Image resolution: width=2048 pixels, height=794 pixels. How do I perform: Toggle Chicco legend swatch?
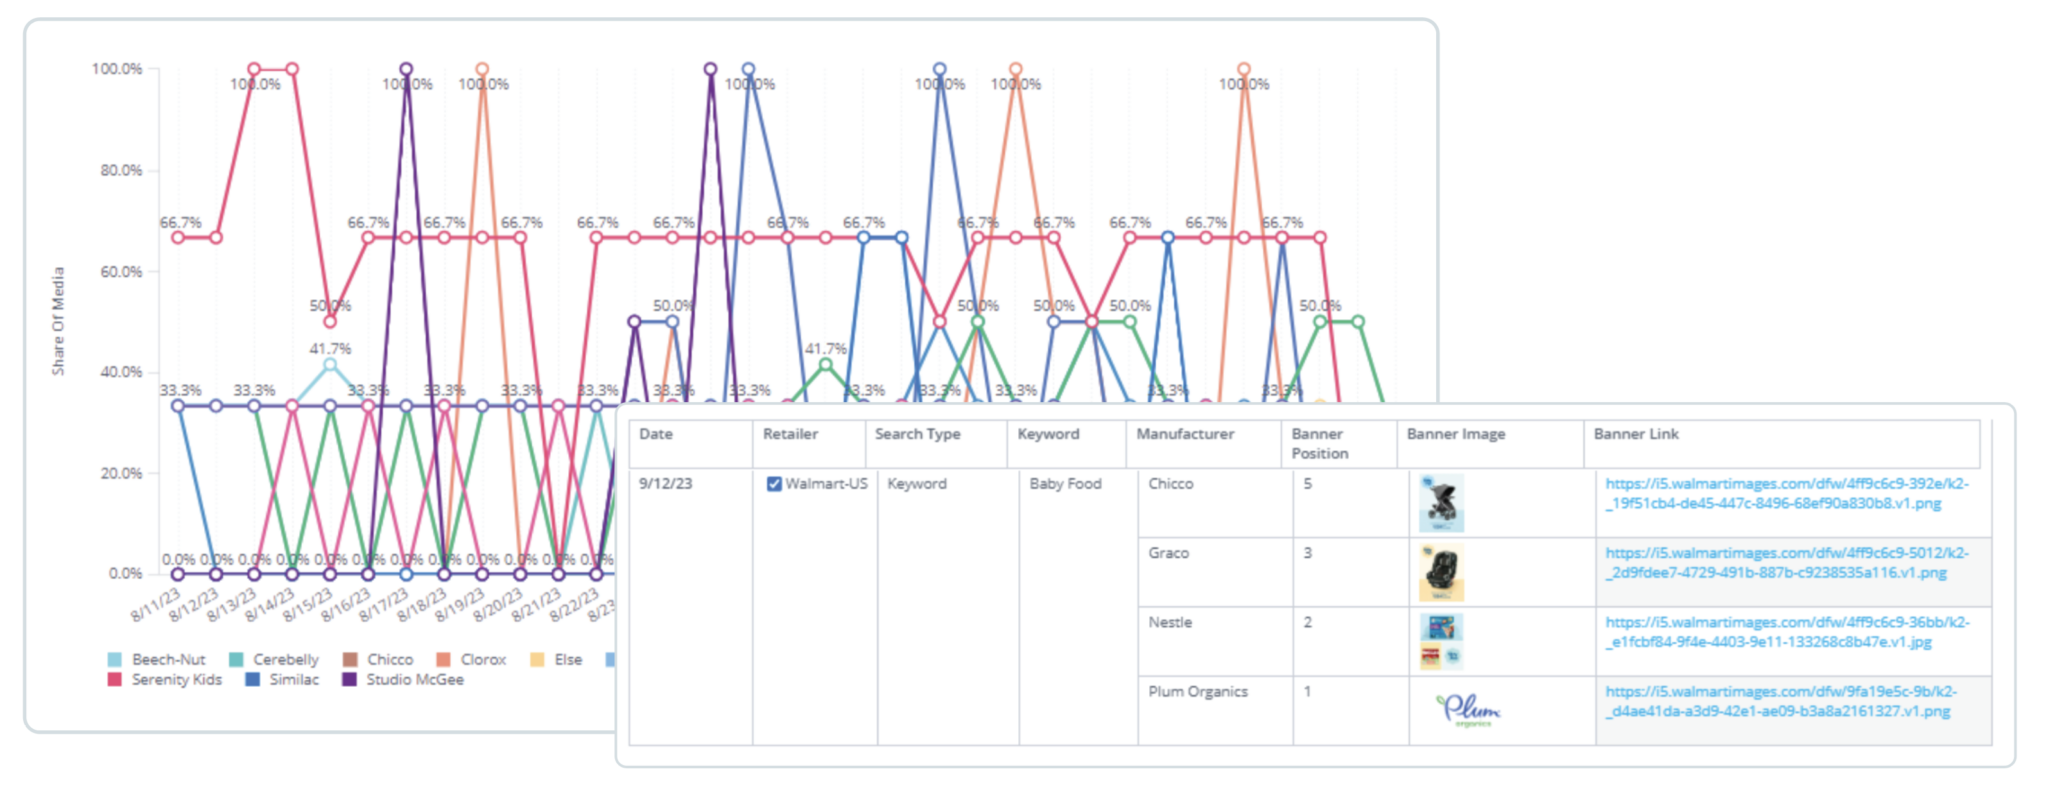[x=350, y=660]
